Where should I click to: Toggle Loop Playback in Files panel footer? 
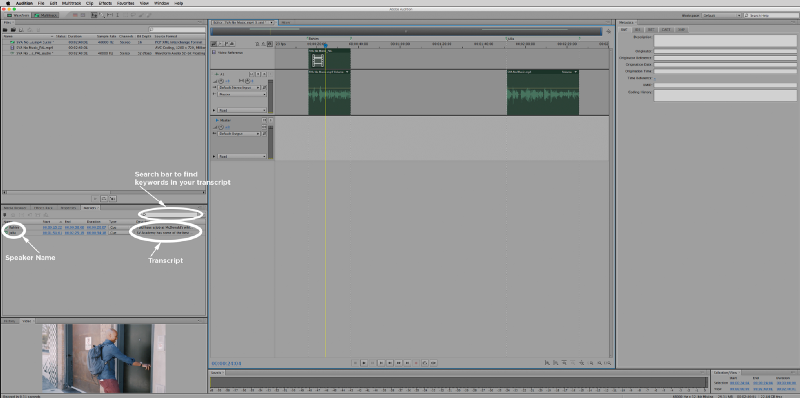(104, 198)
